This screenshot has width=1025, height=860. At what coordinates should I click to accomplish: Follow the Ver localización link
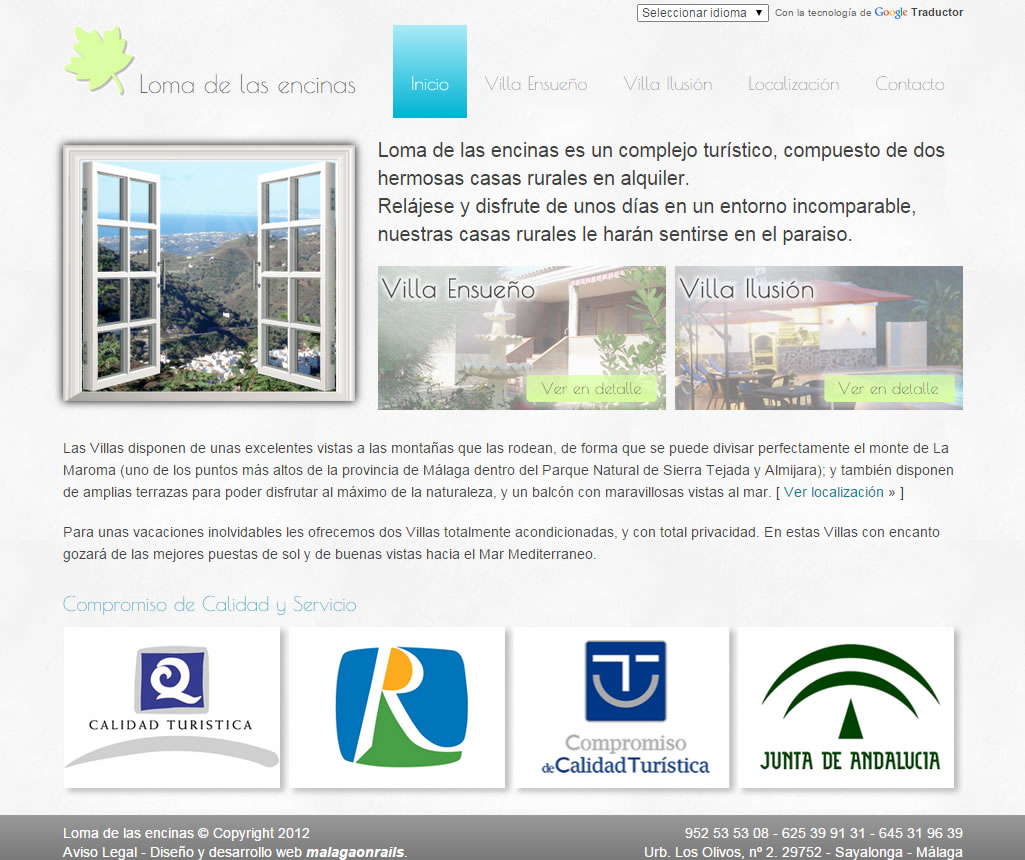(x=833, y=492)
